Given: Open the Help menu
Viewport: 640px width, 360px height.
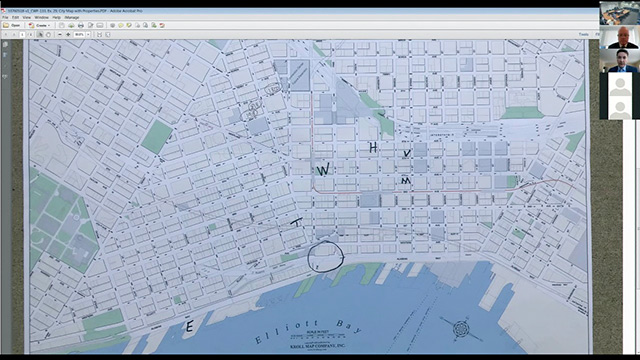Looking at the screenshot, I should [56, 18].
